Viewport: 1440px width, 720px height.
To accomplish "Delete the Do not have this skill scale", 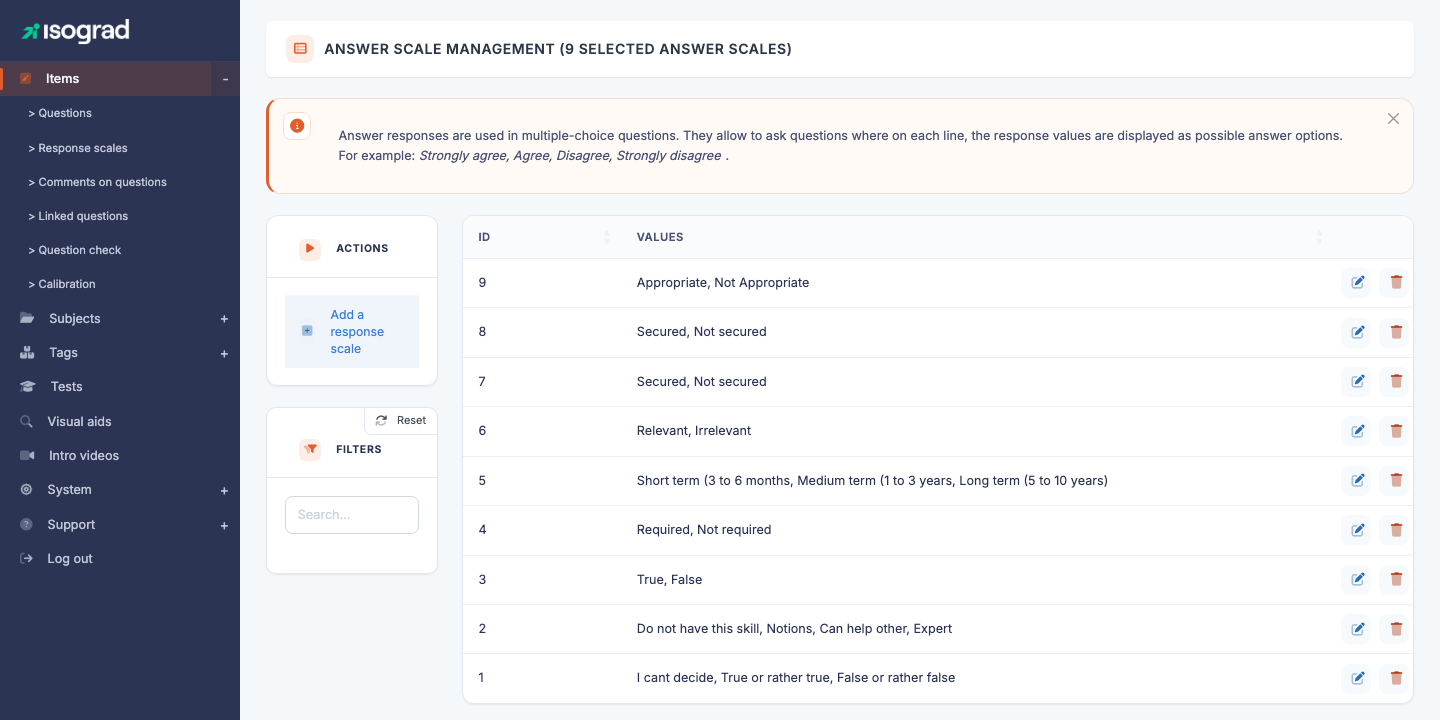I will [x=1395, y=629].
